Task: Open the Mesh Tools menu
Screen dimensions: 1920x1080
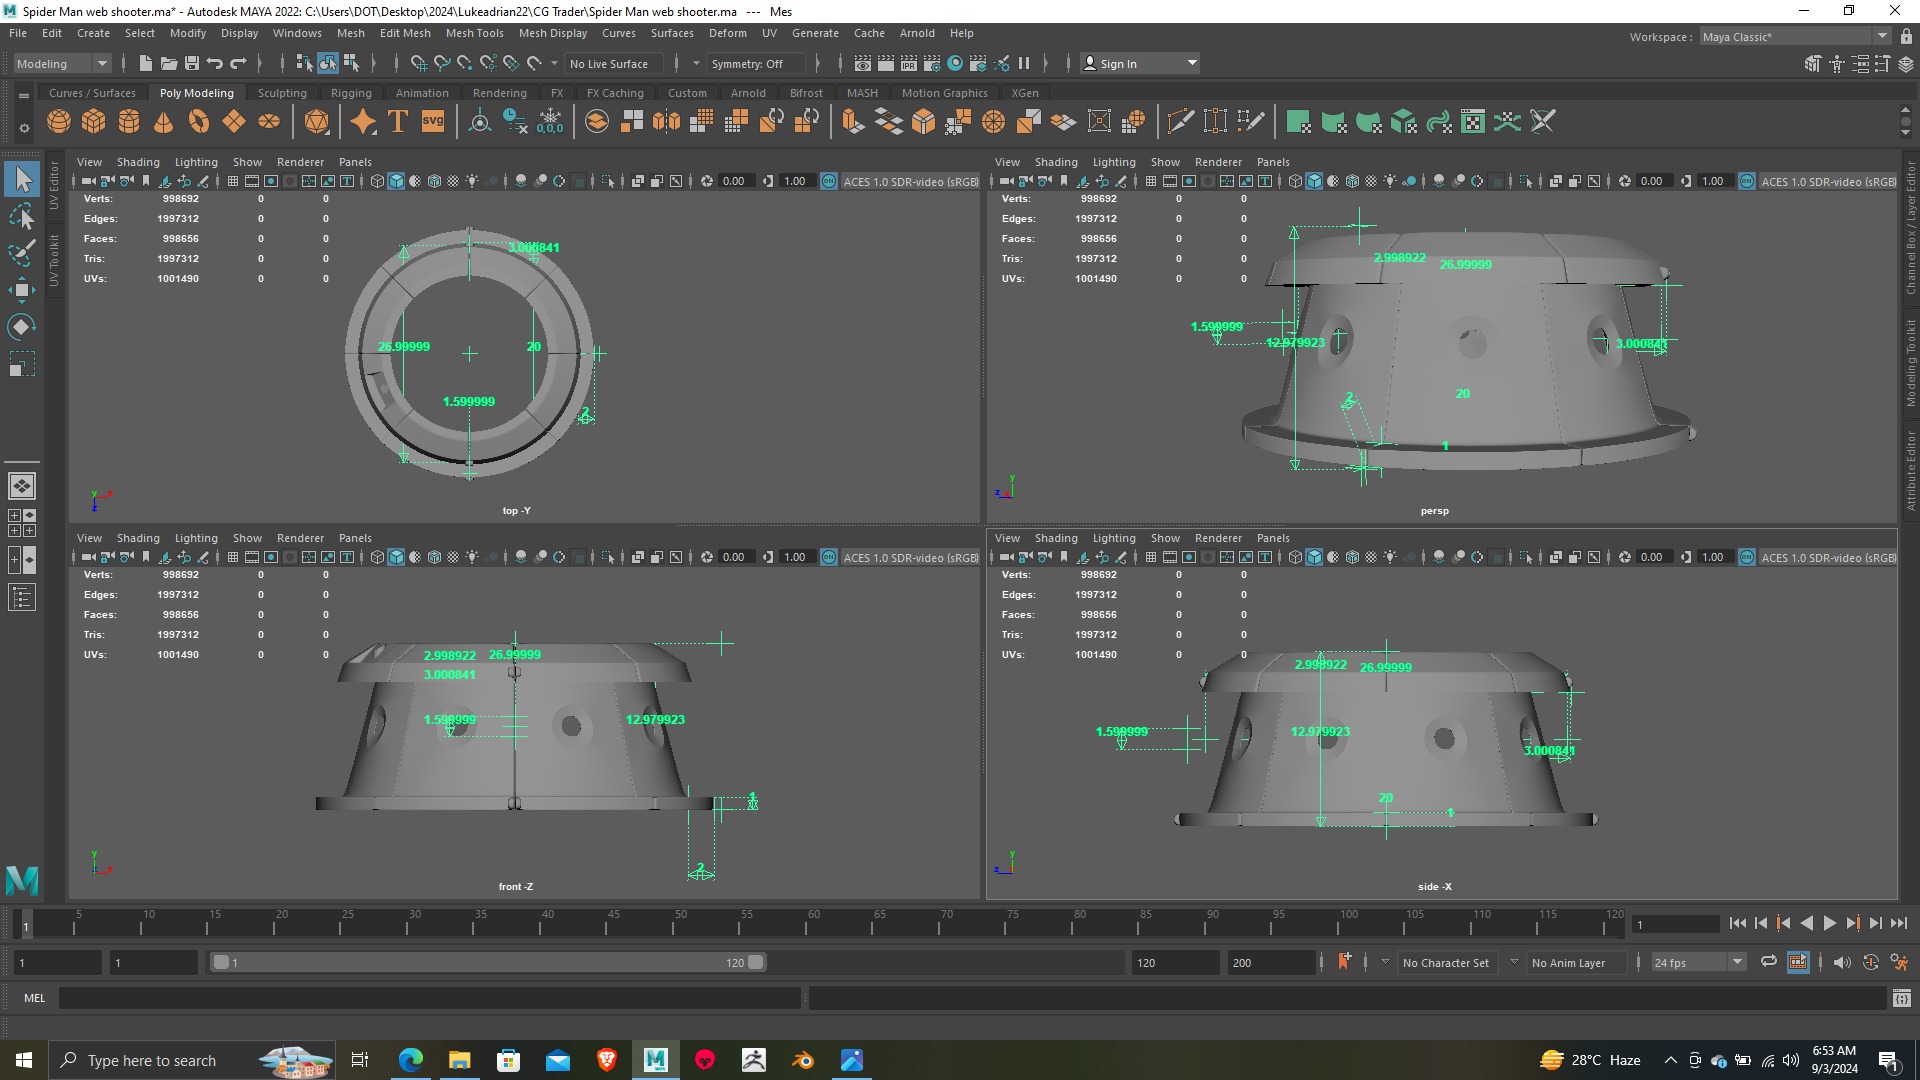Action: (474, 33)
